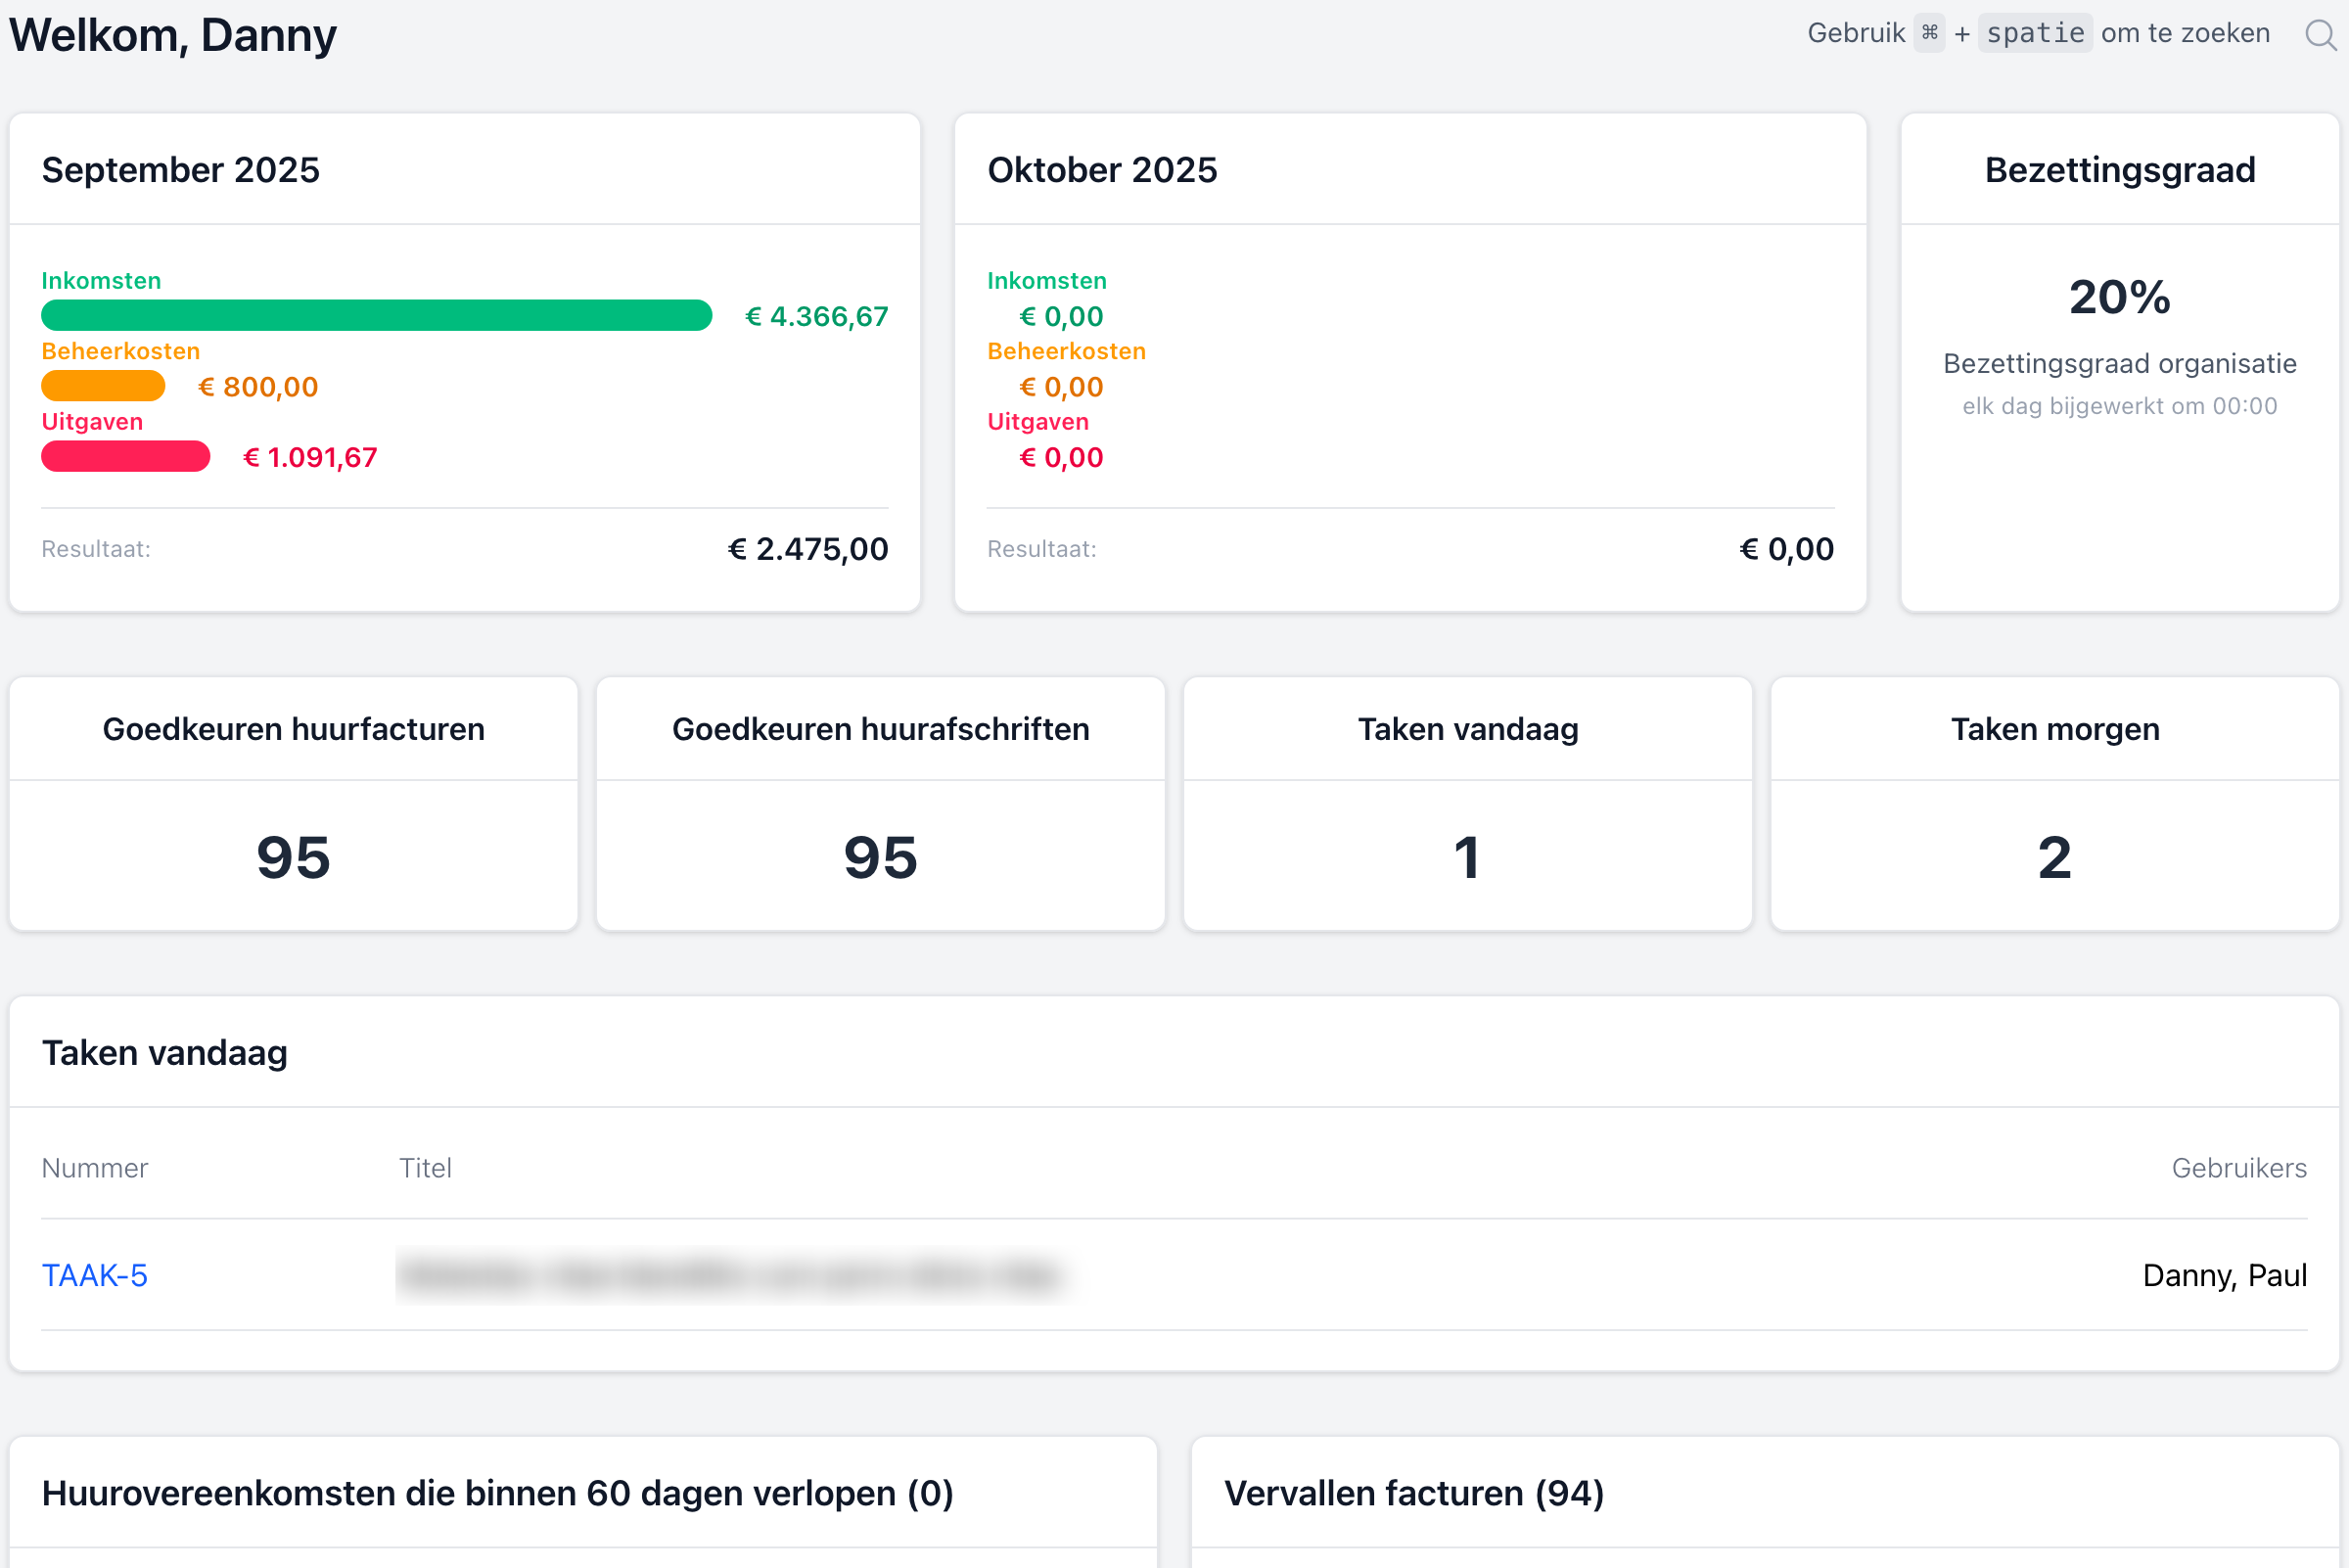Open task TAAK-5
The width and height of the screenshot is (2349, 1568).
pos(95,1275)
